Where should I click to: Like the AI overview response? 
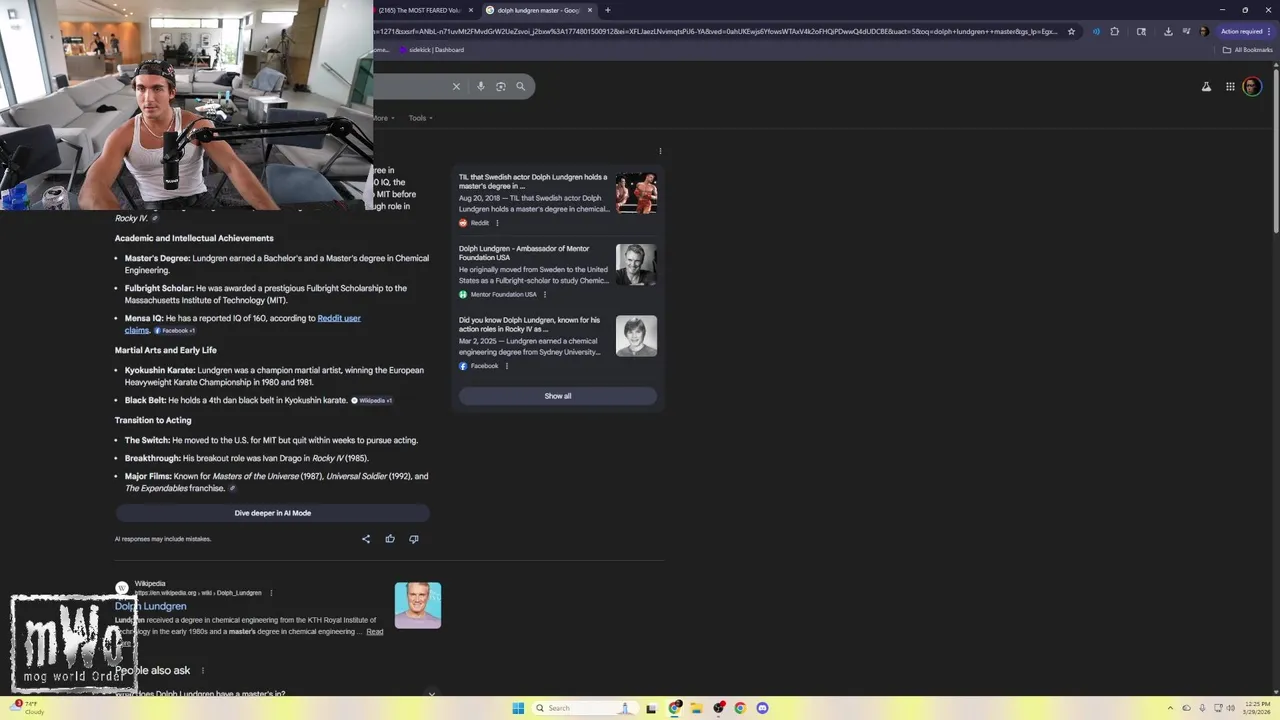coord(390,539)
